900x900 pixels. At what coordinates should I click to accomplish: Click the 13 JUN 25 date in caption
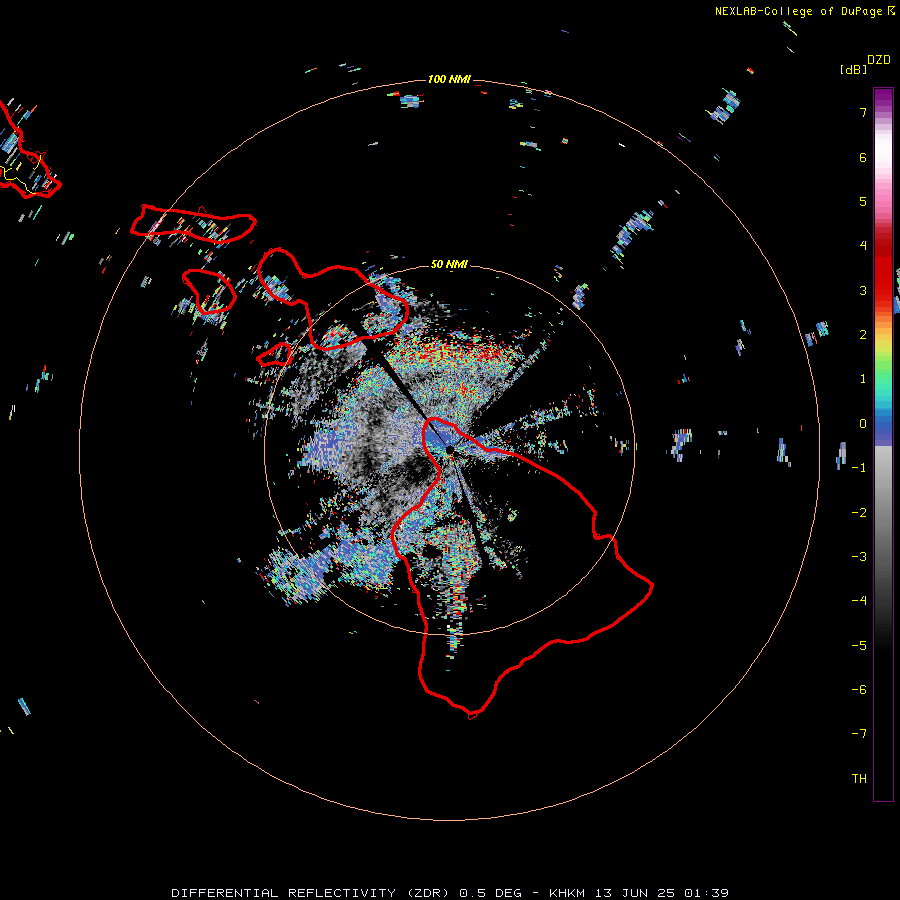(x=635, y=893)
